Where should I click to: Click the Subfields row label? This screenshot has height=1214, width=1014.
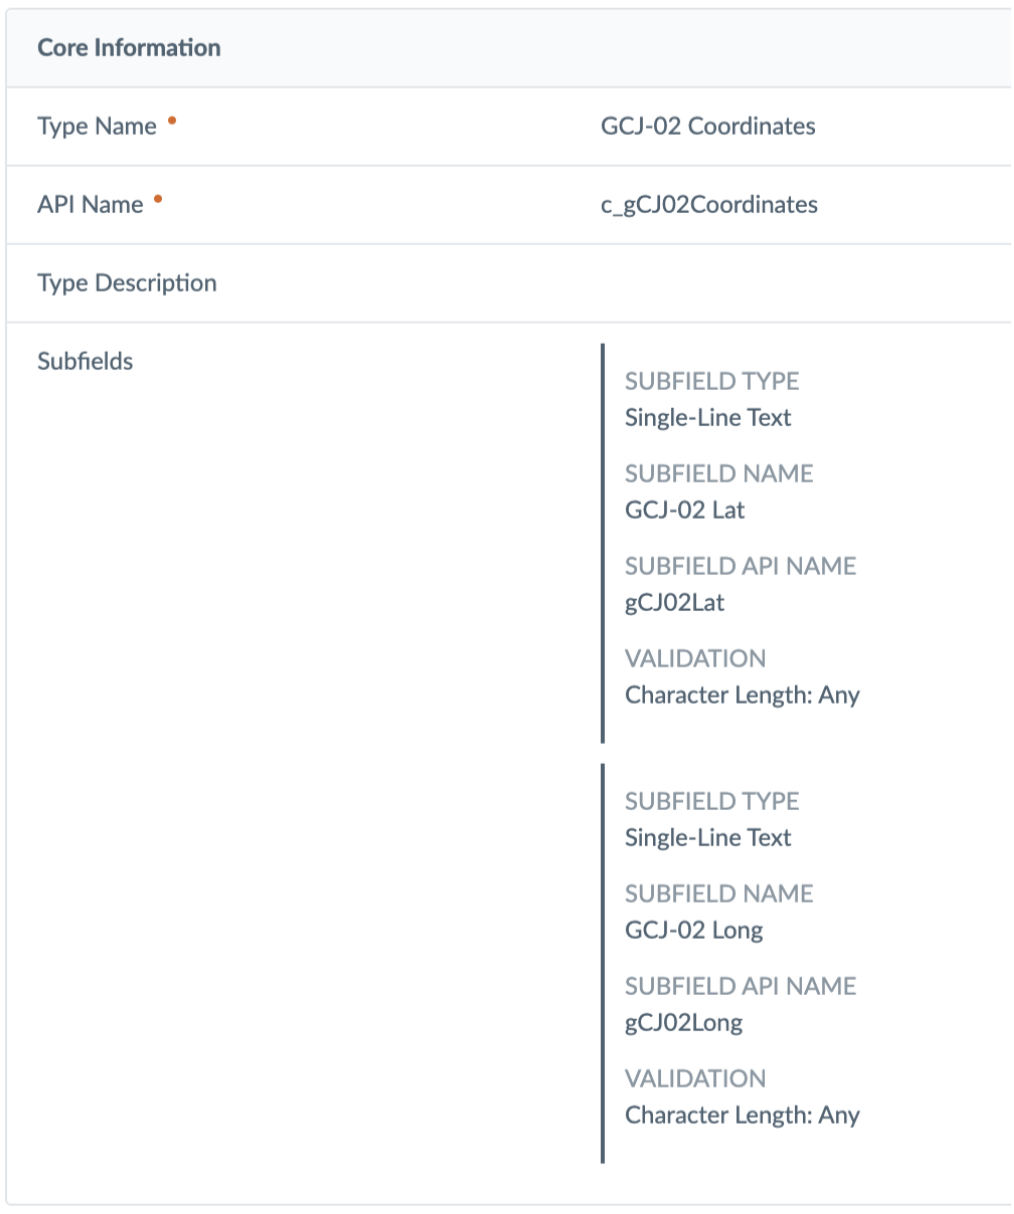[x=85, y=361]
